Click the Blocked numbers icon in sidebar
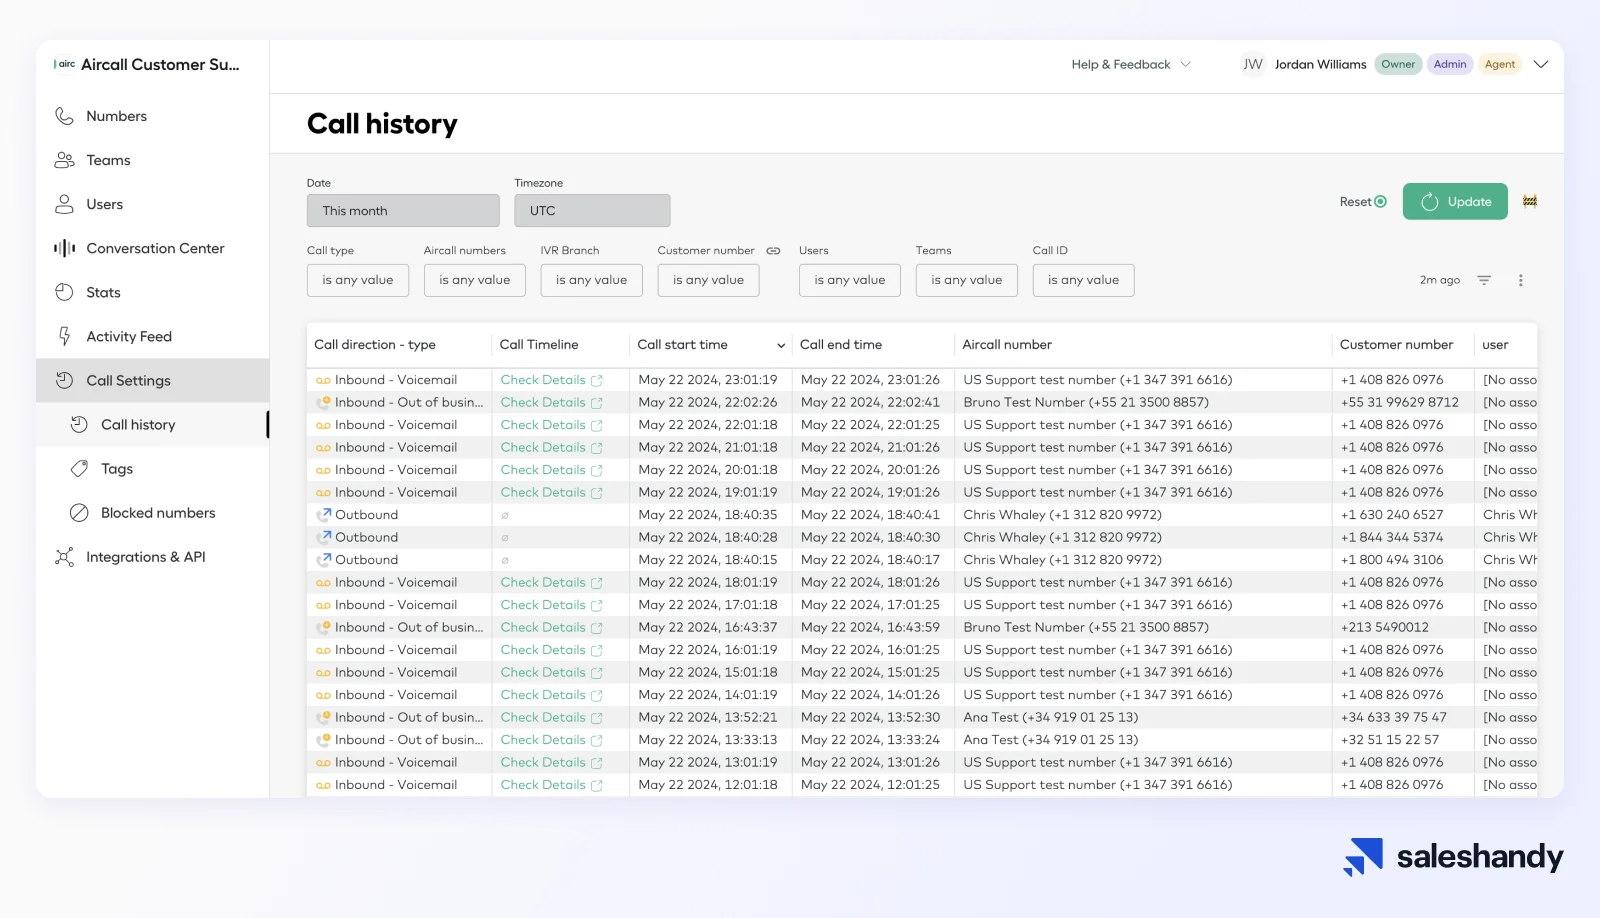Viewport: 1600px width, 918px height. (79, 513)
